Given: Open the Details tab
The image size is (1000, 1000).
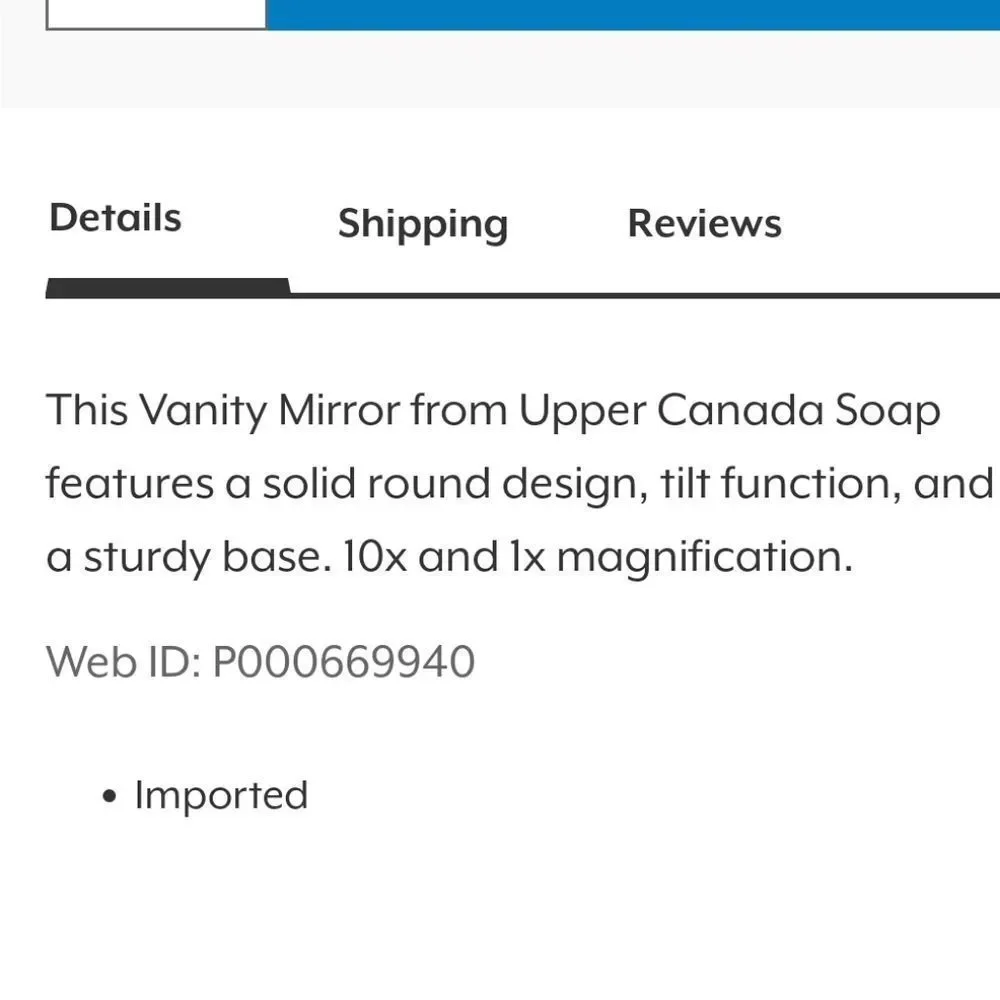Looking at the screenshot, I should point(115,218).
